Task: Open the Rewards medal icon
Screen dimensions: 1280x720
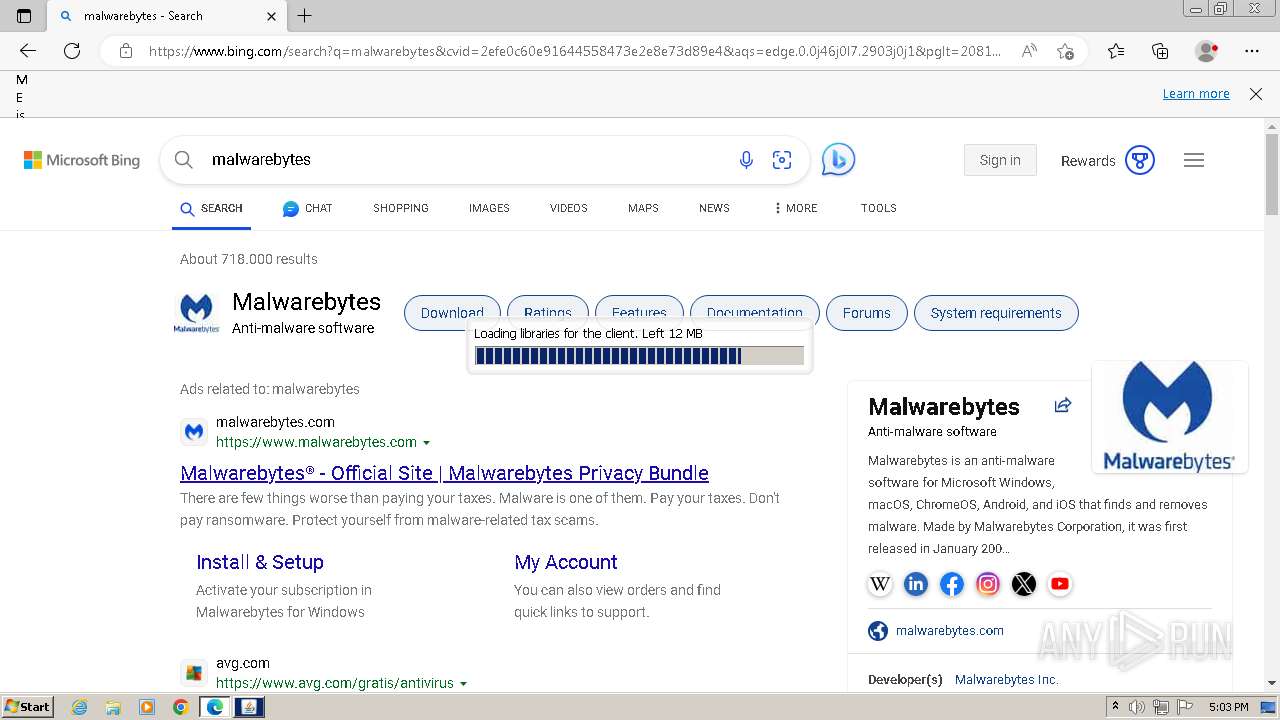Action: tap(1140, 160)
